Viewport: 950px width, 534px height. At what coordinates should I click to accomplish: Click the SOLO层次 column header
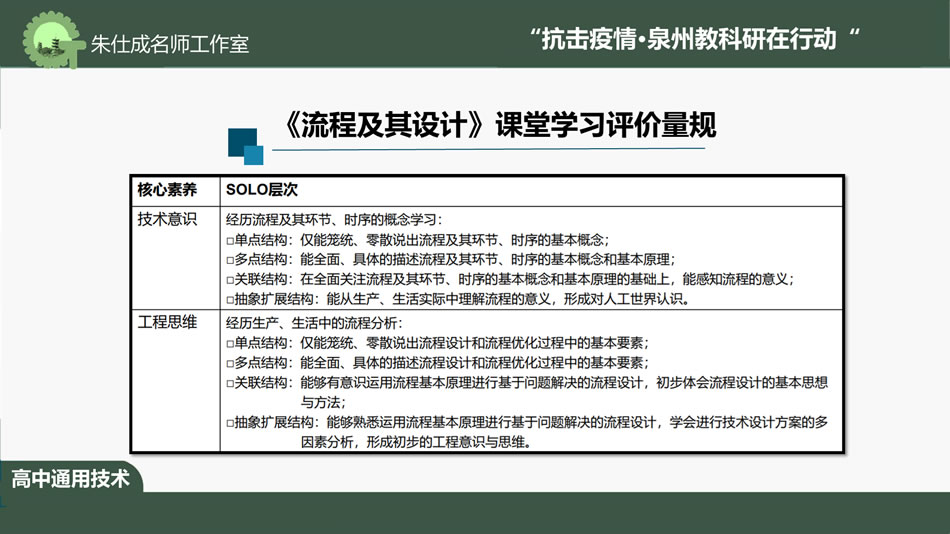click(262, 190)
